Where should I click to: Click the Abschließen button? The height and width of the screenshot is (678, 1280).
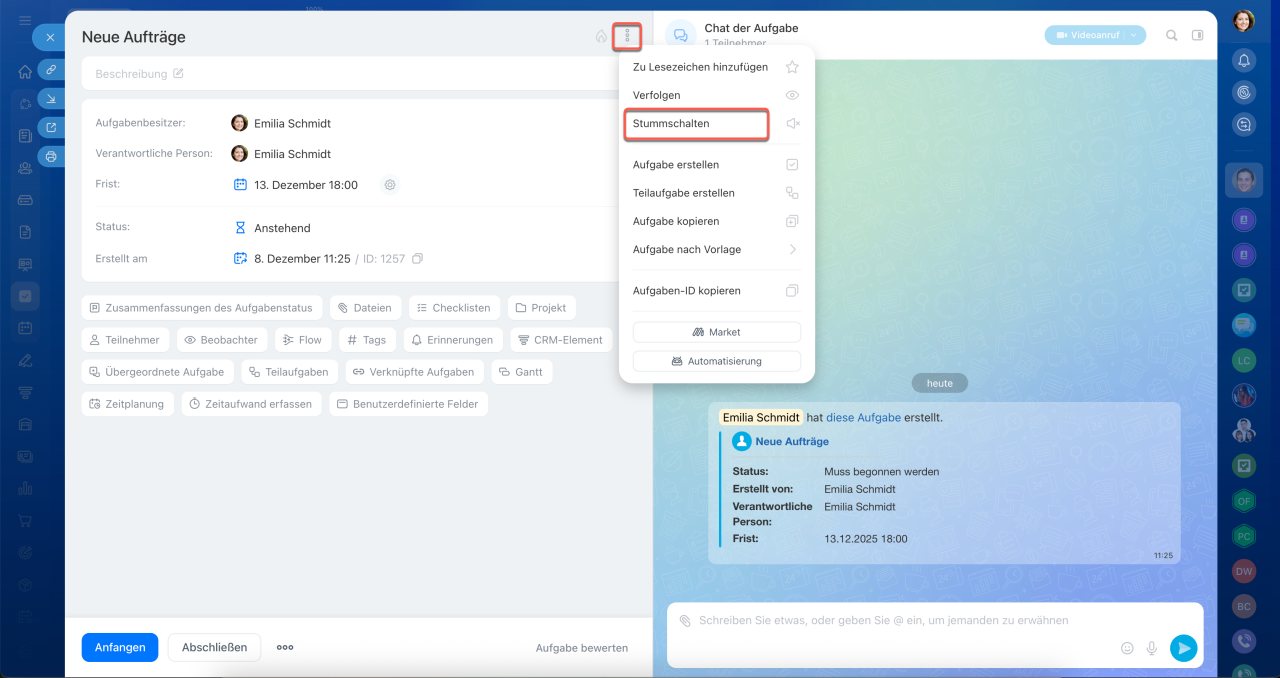click(x=214, y=647)
